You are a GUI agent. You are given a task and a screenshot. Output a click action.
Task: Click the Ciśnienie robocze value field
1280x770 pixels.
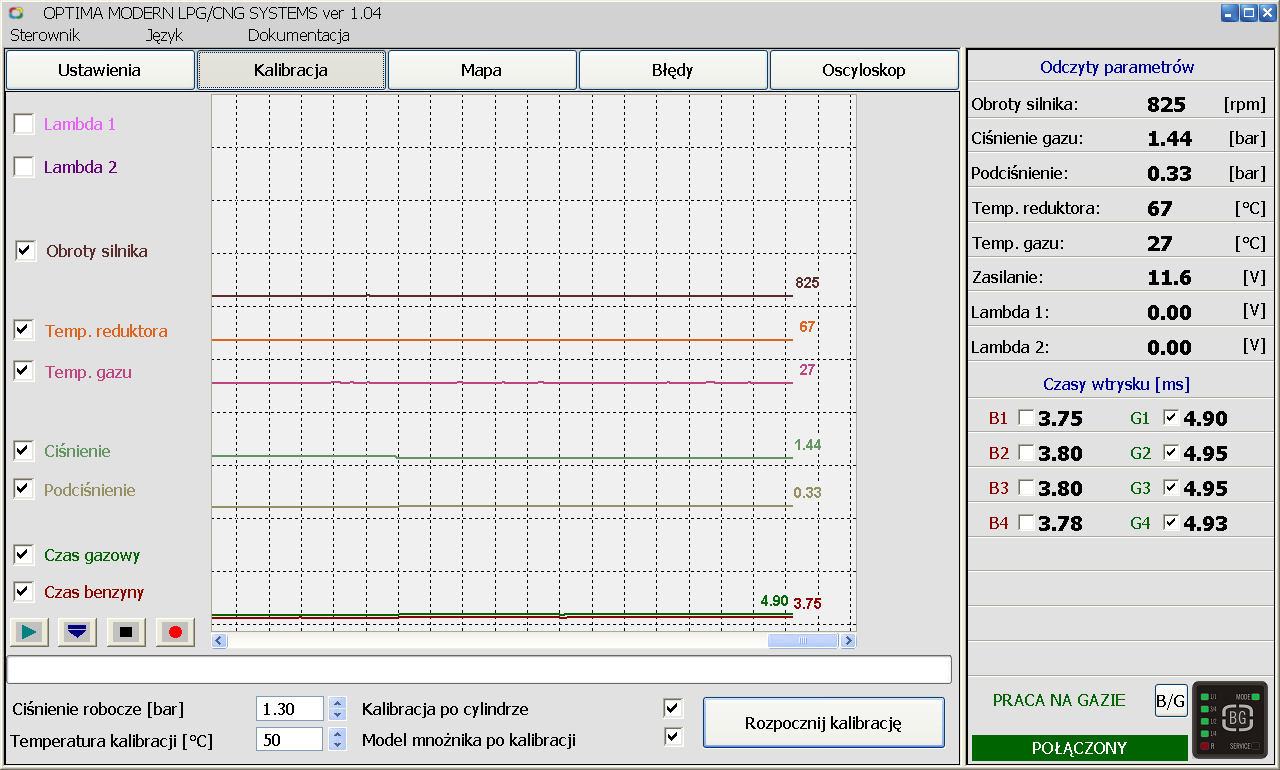click(290, 709)
